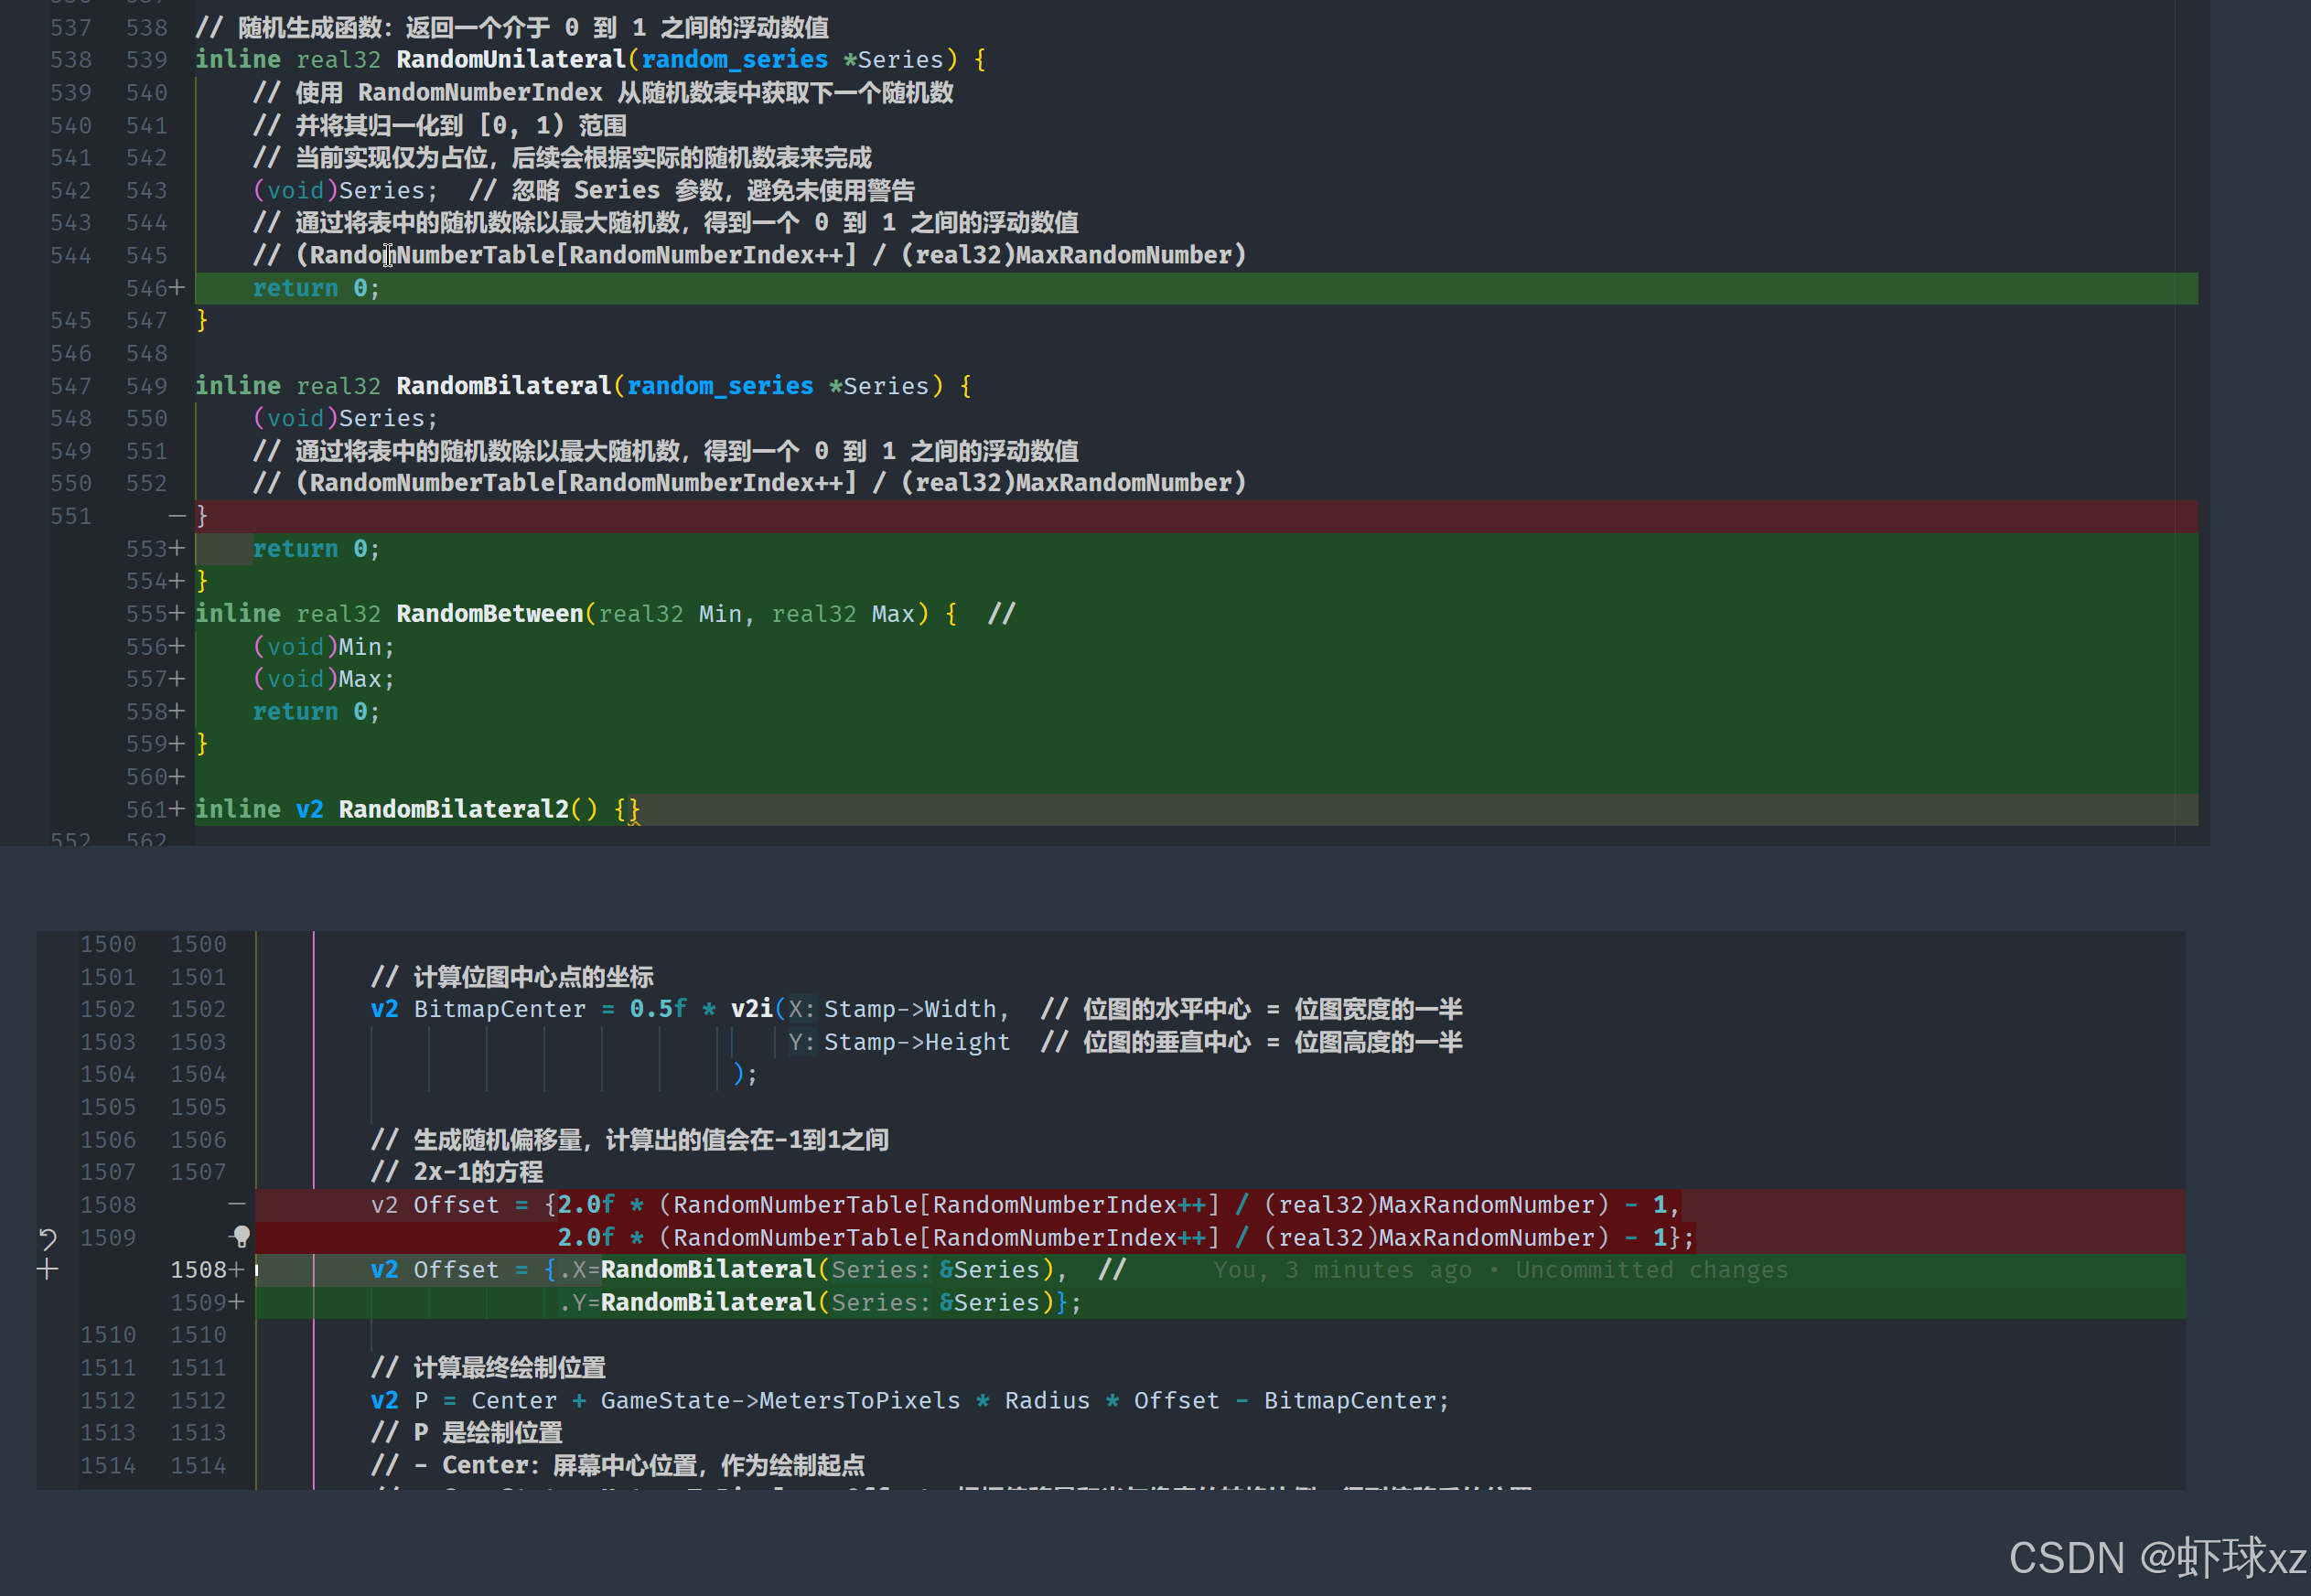Click the comment '// P 是绘制位置'
The height and width of the screenshot is (1596, 2311).
(x=466, y=1433)
